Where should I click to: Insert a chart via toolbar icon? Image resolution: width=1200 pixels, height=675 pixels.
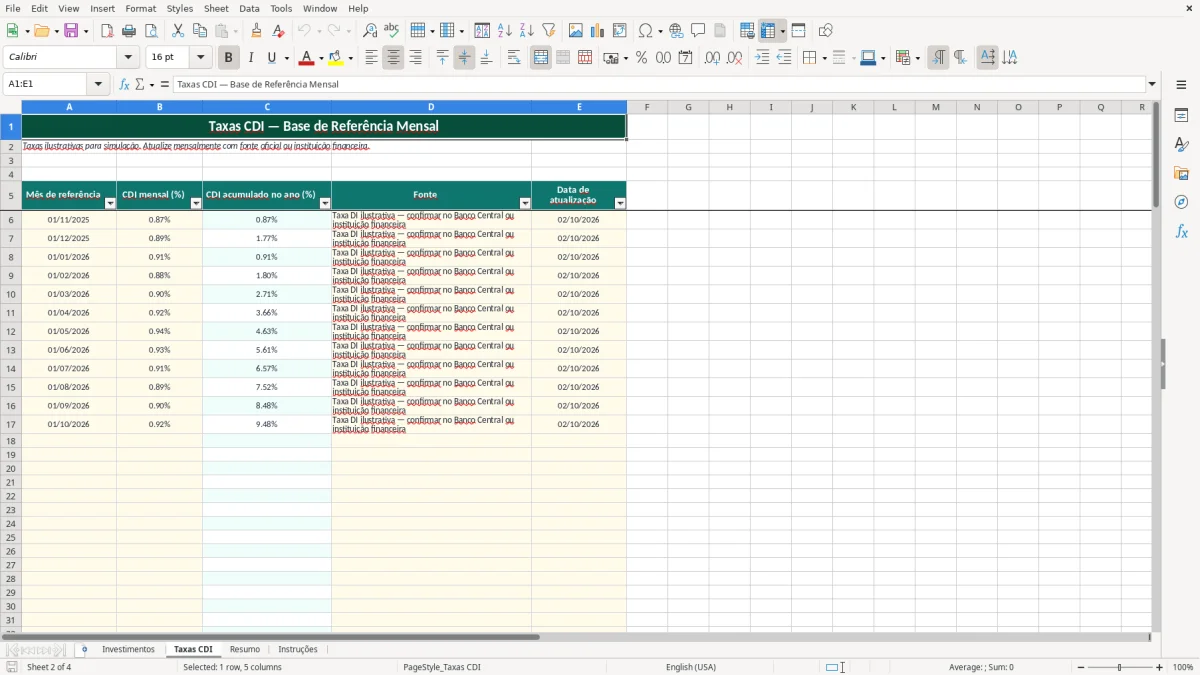tap(598, 31)
